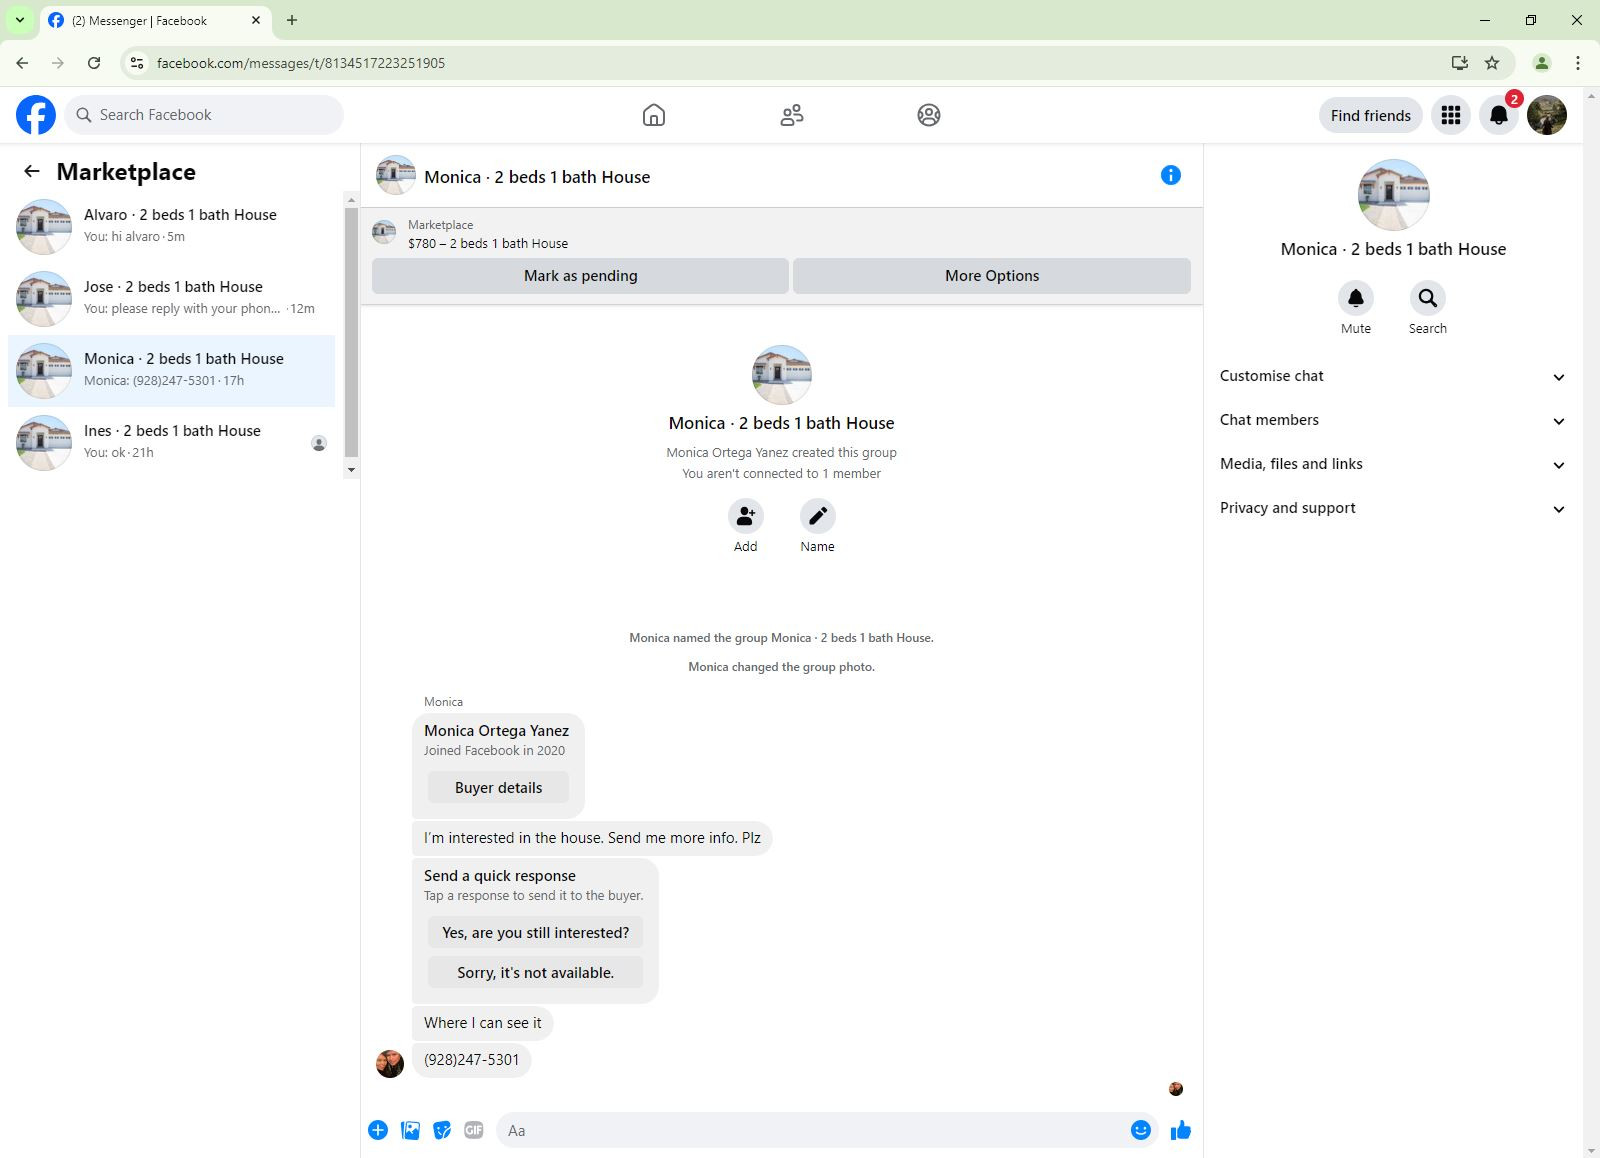Click conversation list scrollbar up arrow

point(351,200)
